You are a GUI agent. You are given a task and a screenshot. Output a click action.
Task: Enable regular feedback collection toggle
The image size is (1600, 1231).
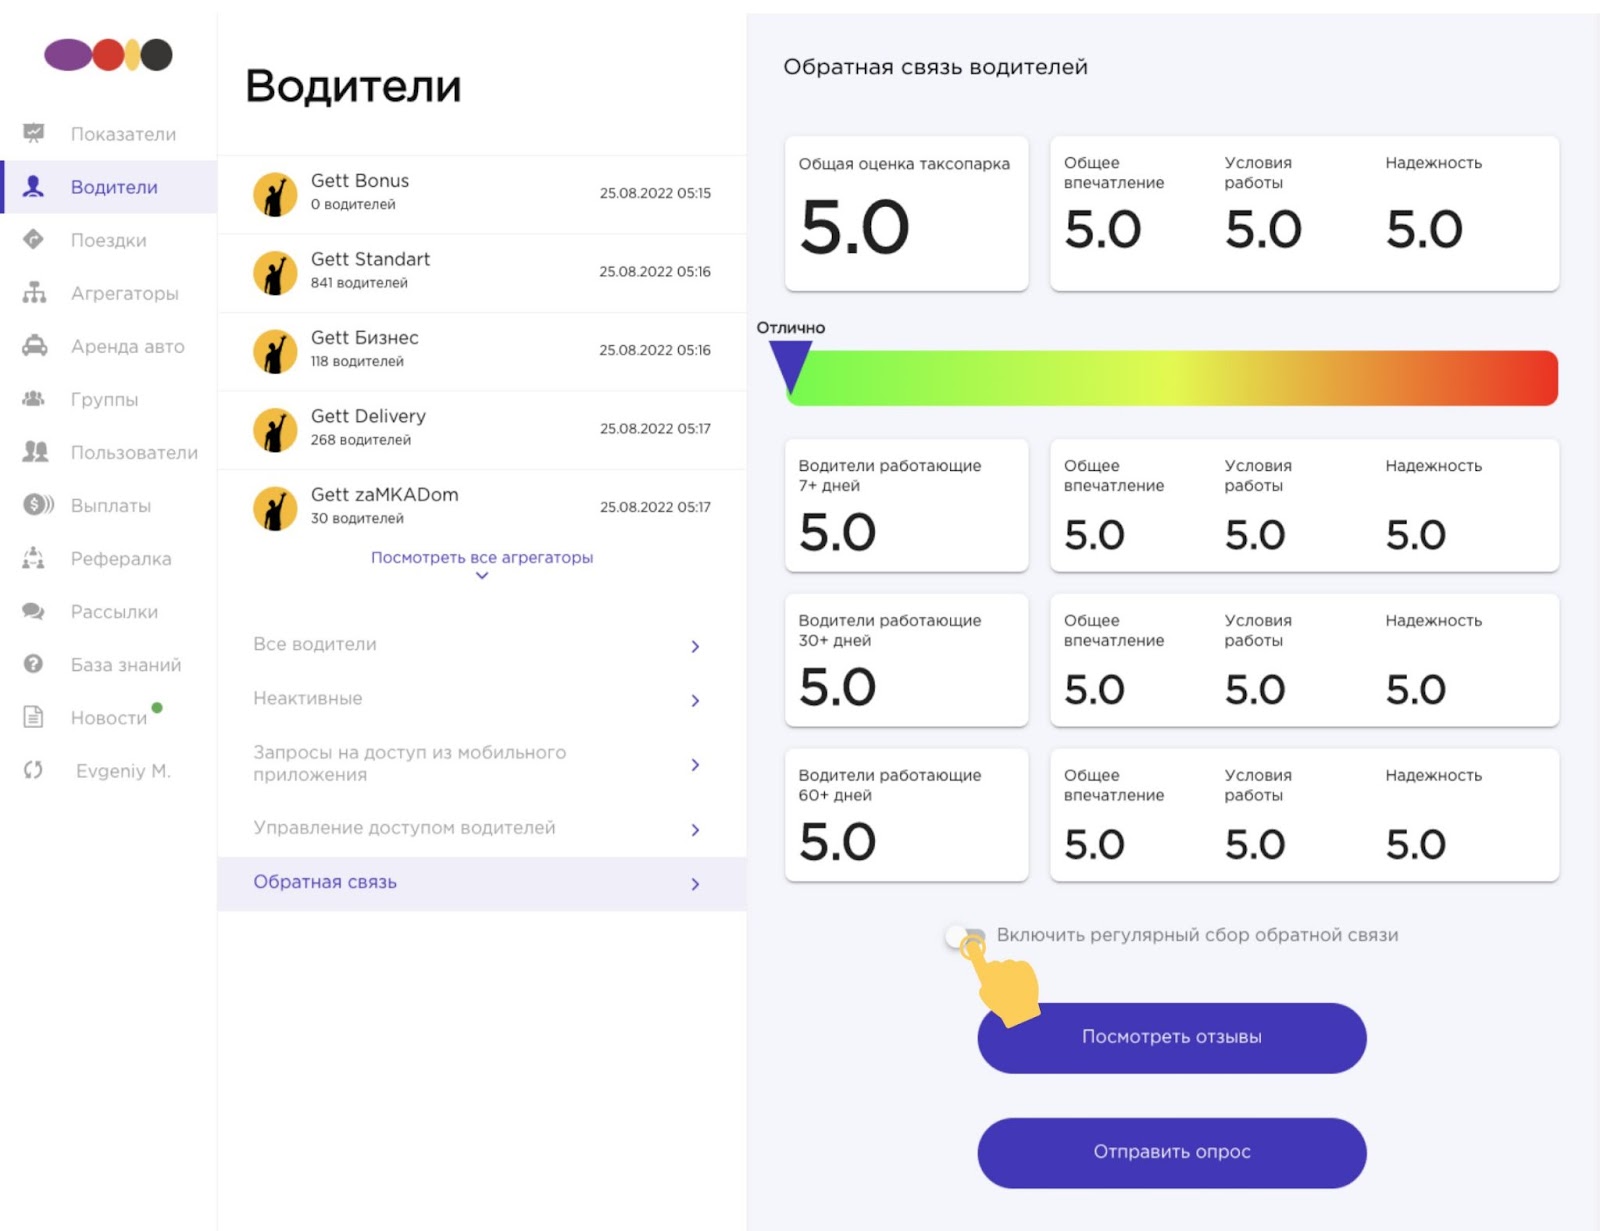click(965, 936)
